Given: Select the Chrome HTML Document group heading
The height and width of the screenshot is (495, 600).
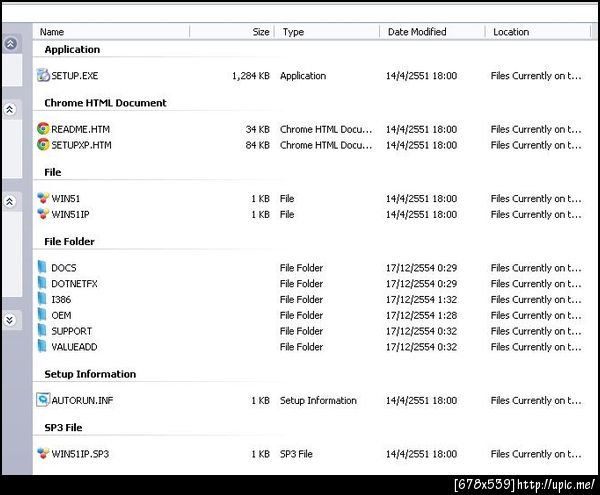Looking at the screenshot, I should [x=105, y=103].
